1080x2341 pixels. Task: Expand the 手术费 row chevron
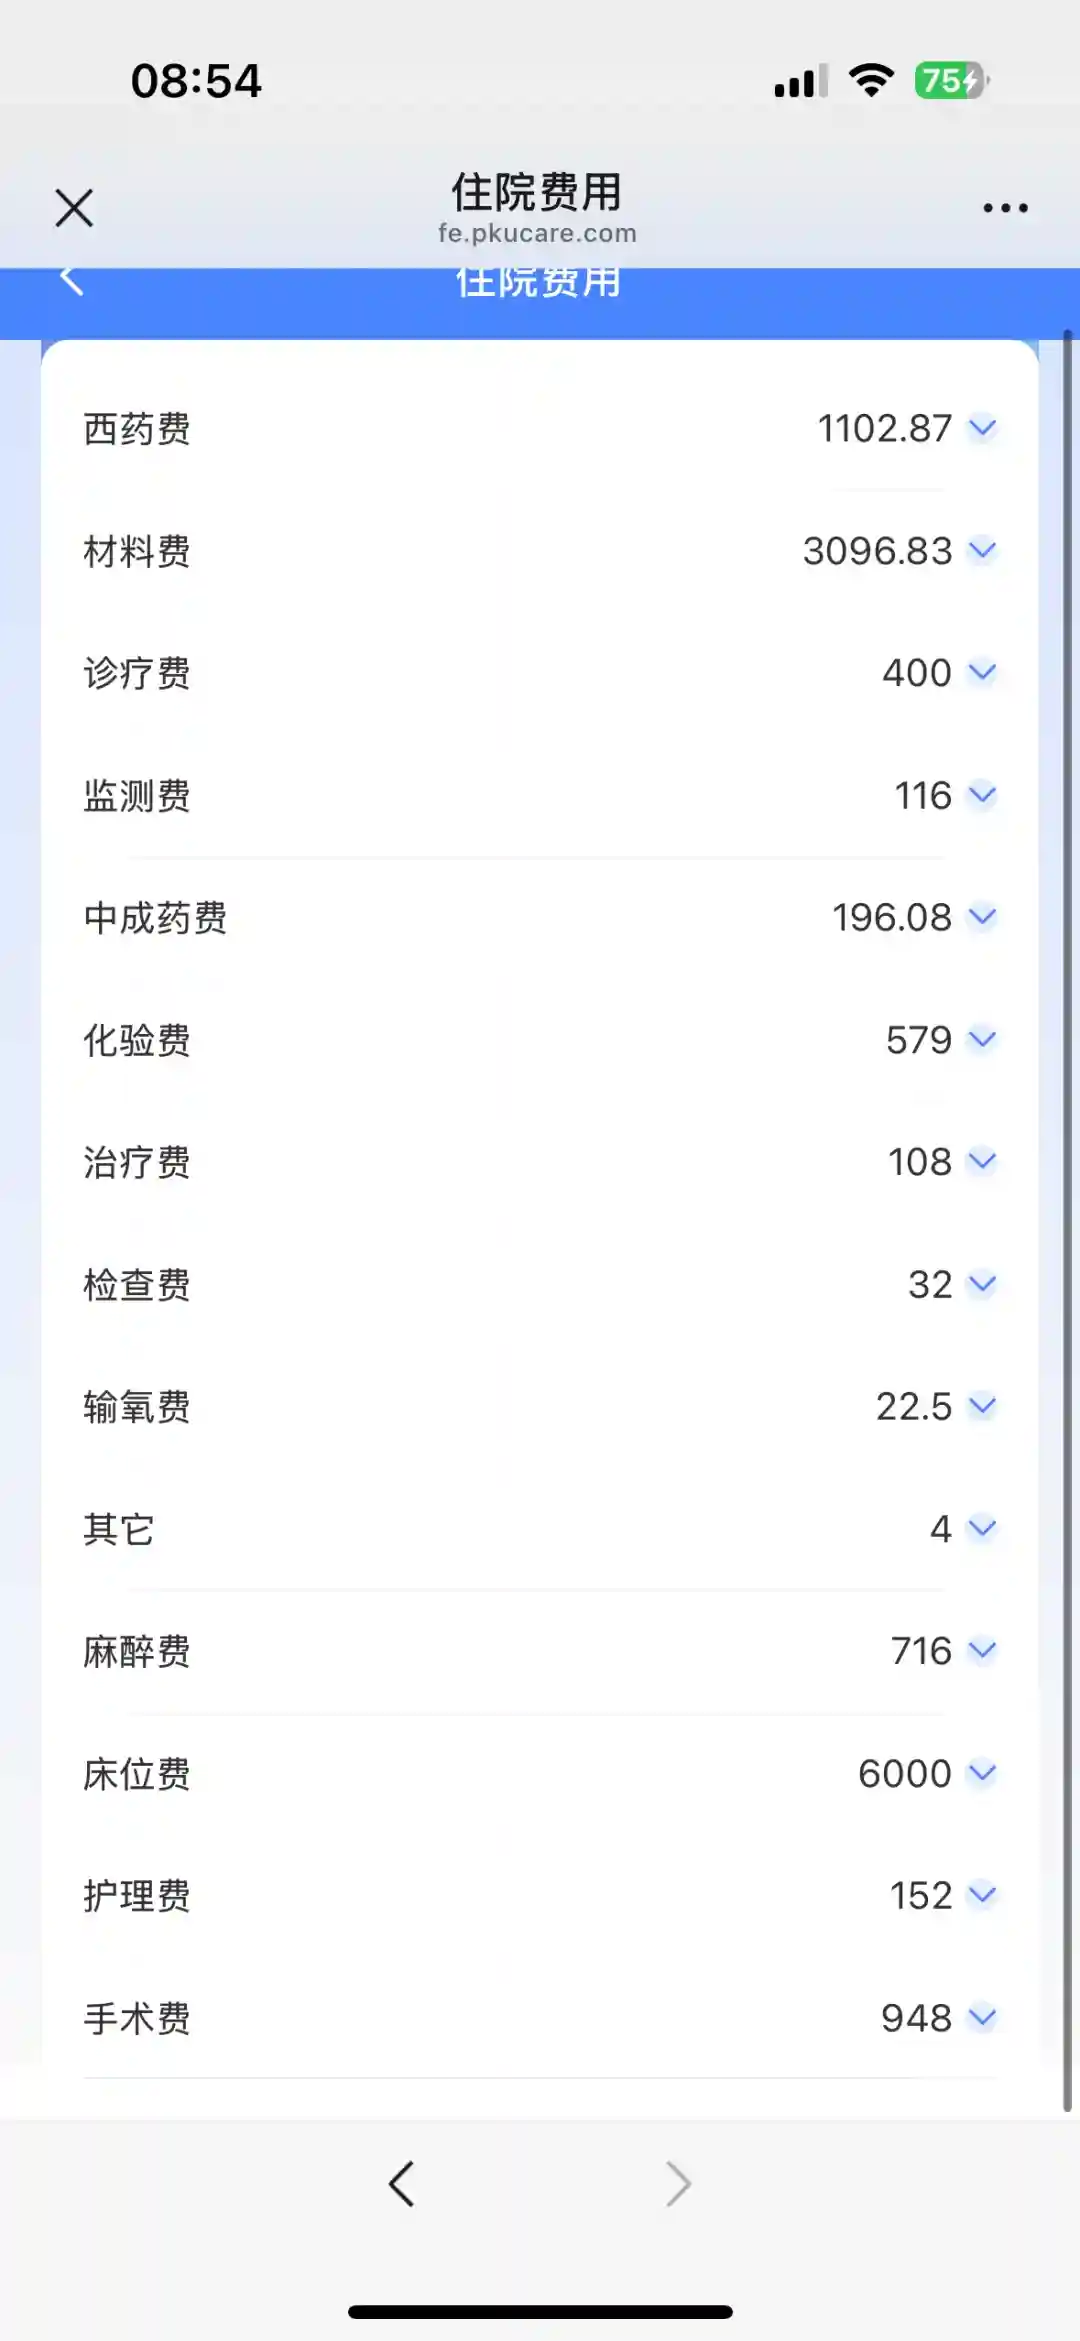983,2017
